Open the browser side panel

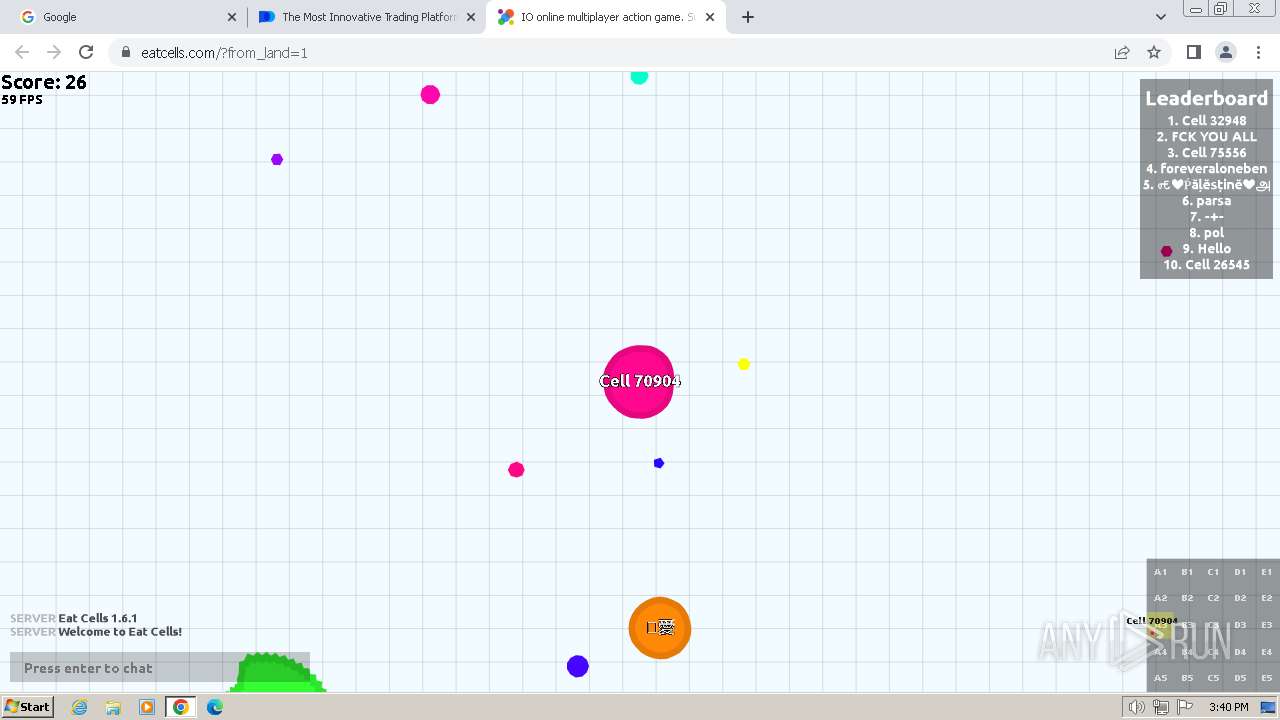click(x=1193, y=52)
